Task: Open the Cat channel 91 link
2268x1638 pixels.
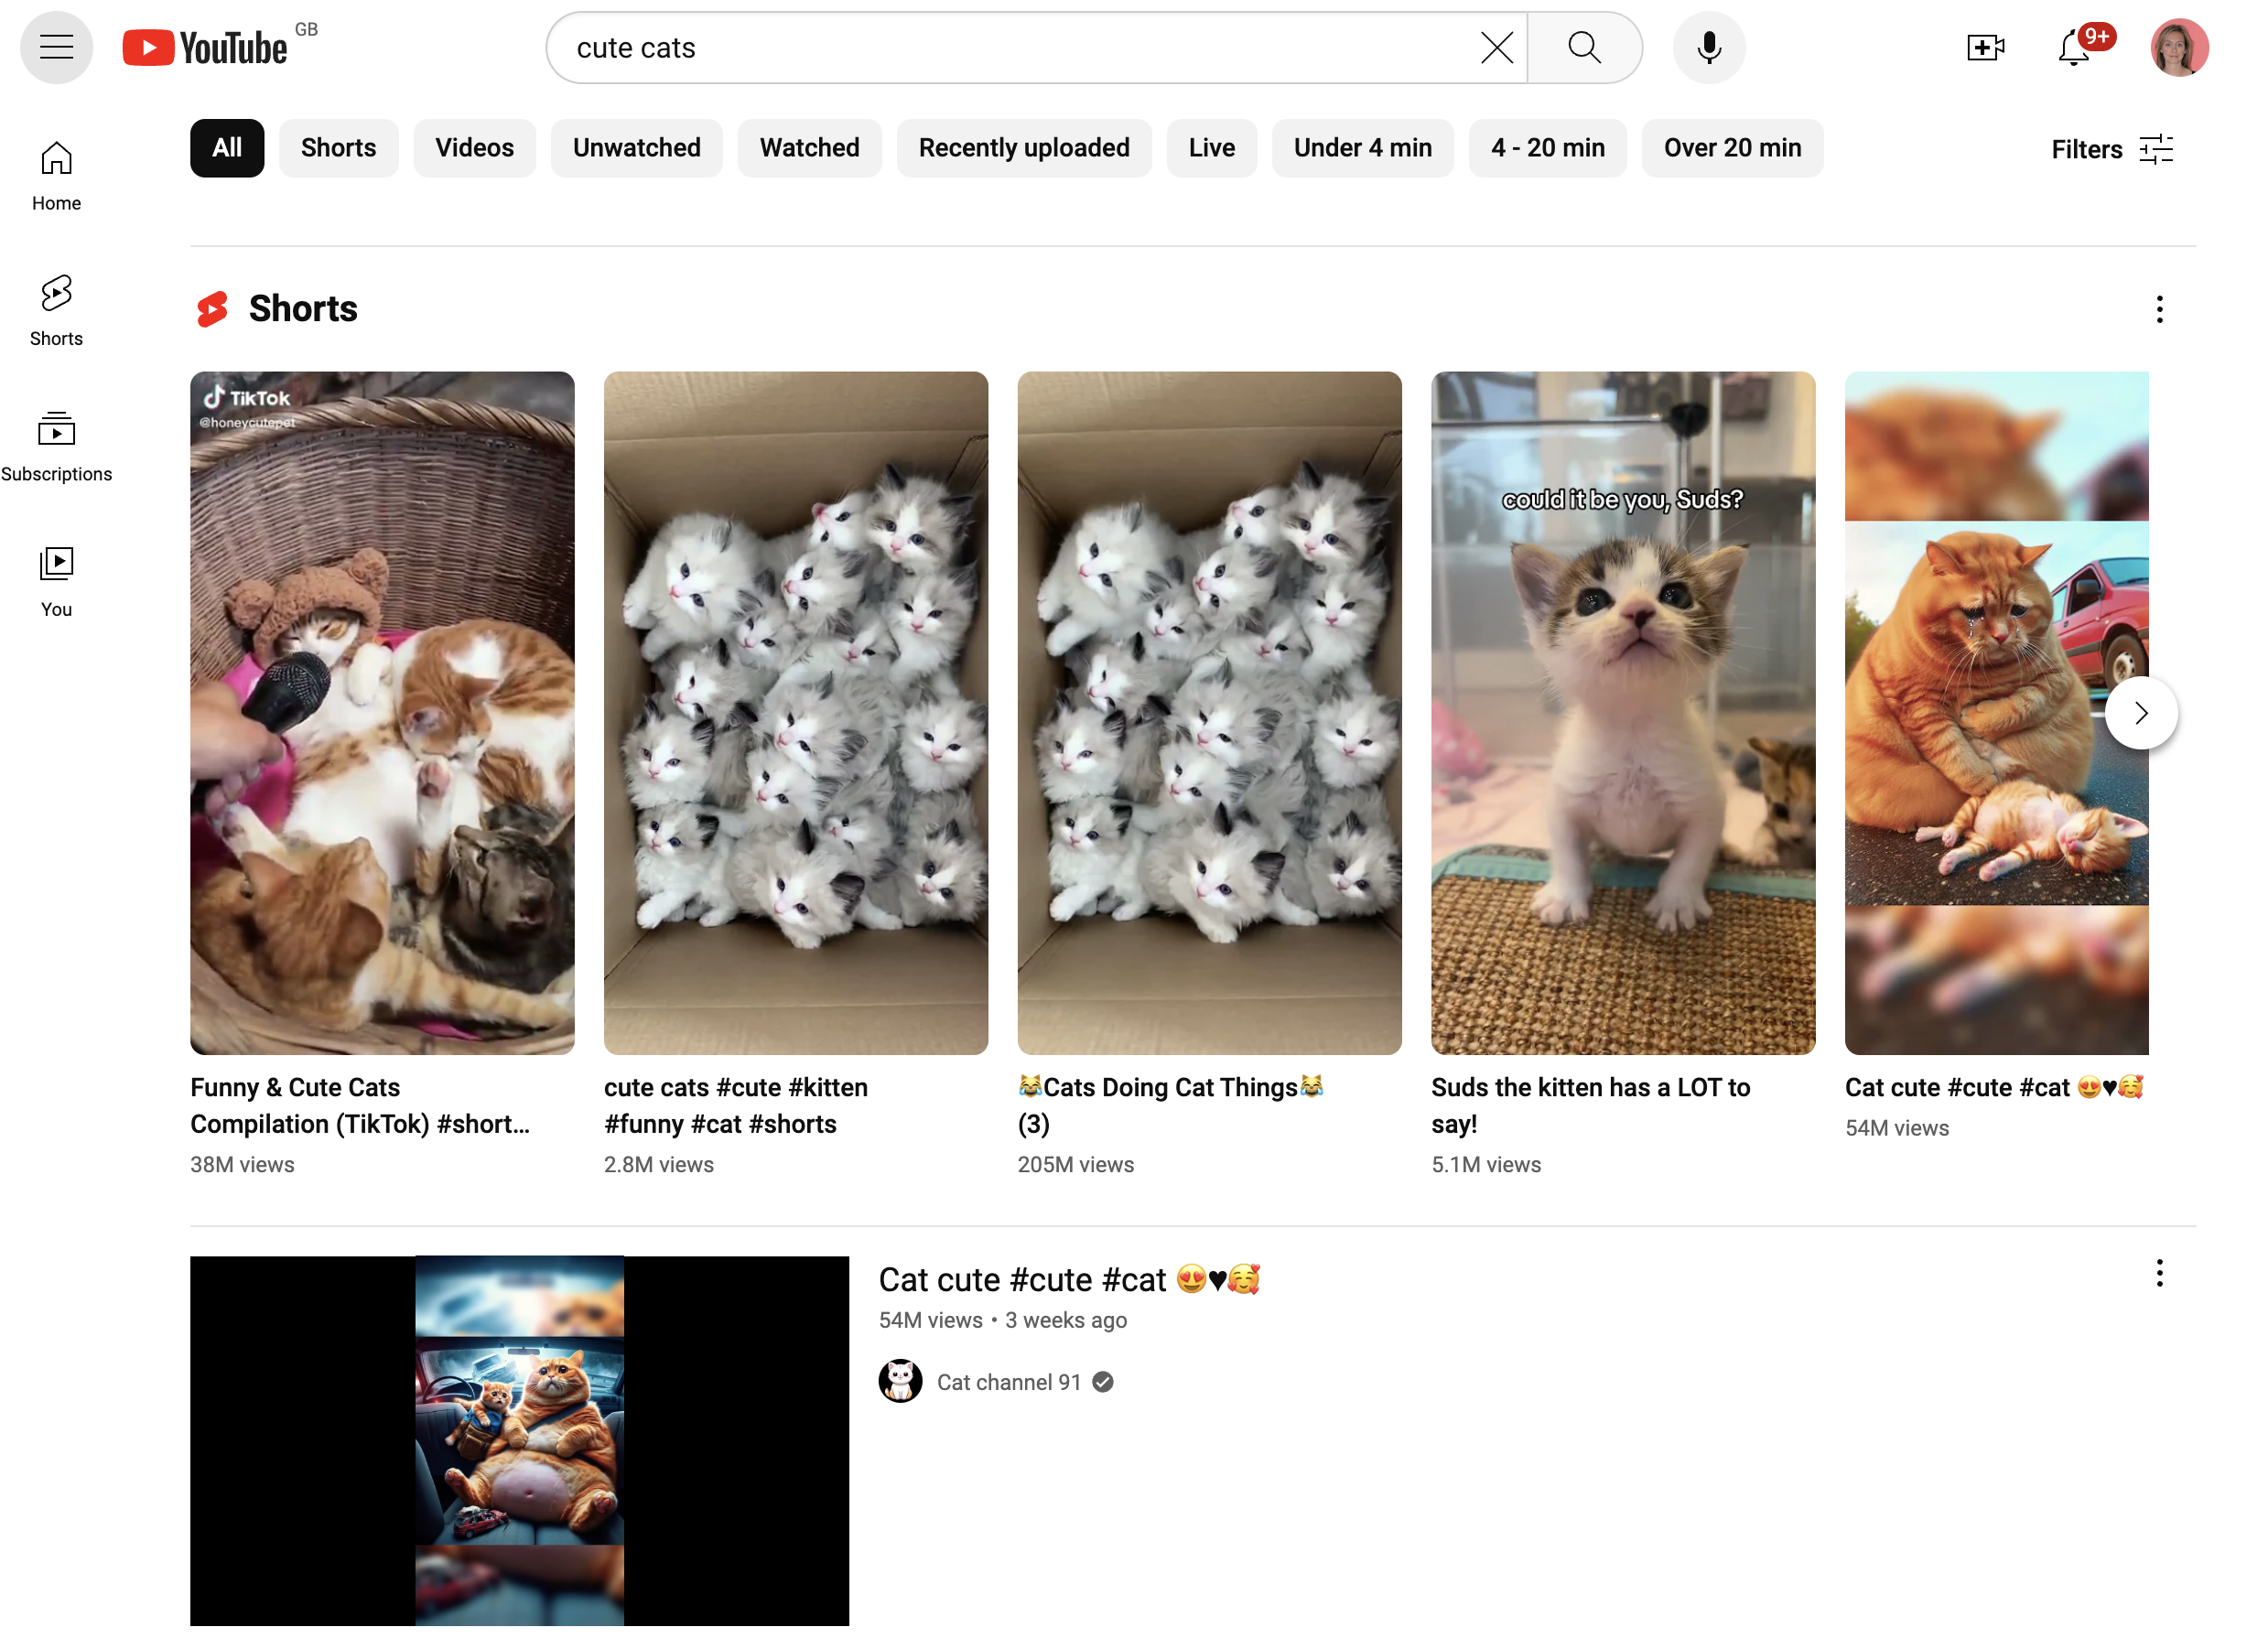Action: coord(1009,1381)
